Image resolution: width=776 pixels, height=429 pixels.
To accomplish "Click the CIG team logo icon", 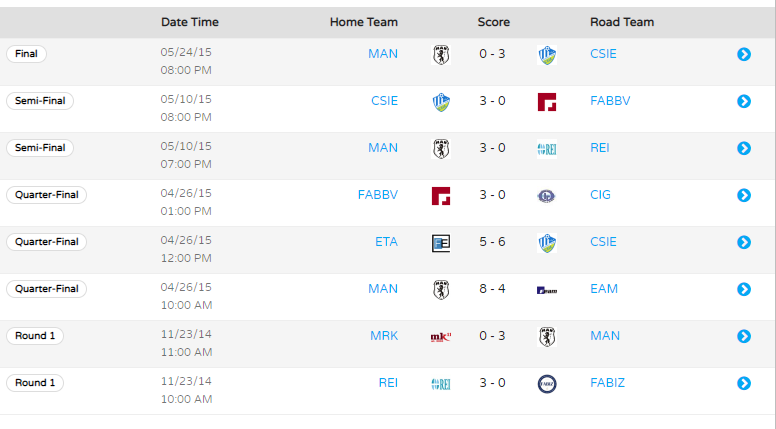I will pyautogui.click(x=547, y=196).
